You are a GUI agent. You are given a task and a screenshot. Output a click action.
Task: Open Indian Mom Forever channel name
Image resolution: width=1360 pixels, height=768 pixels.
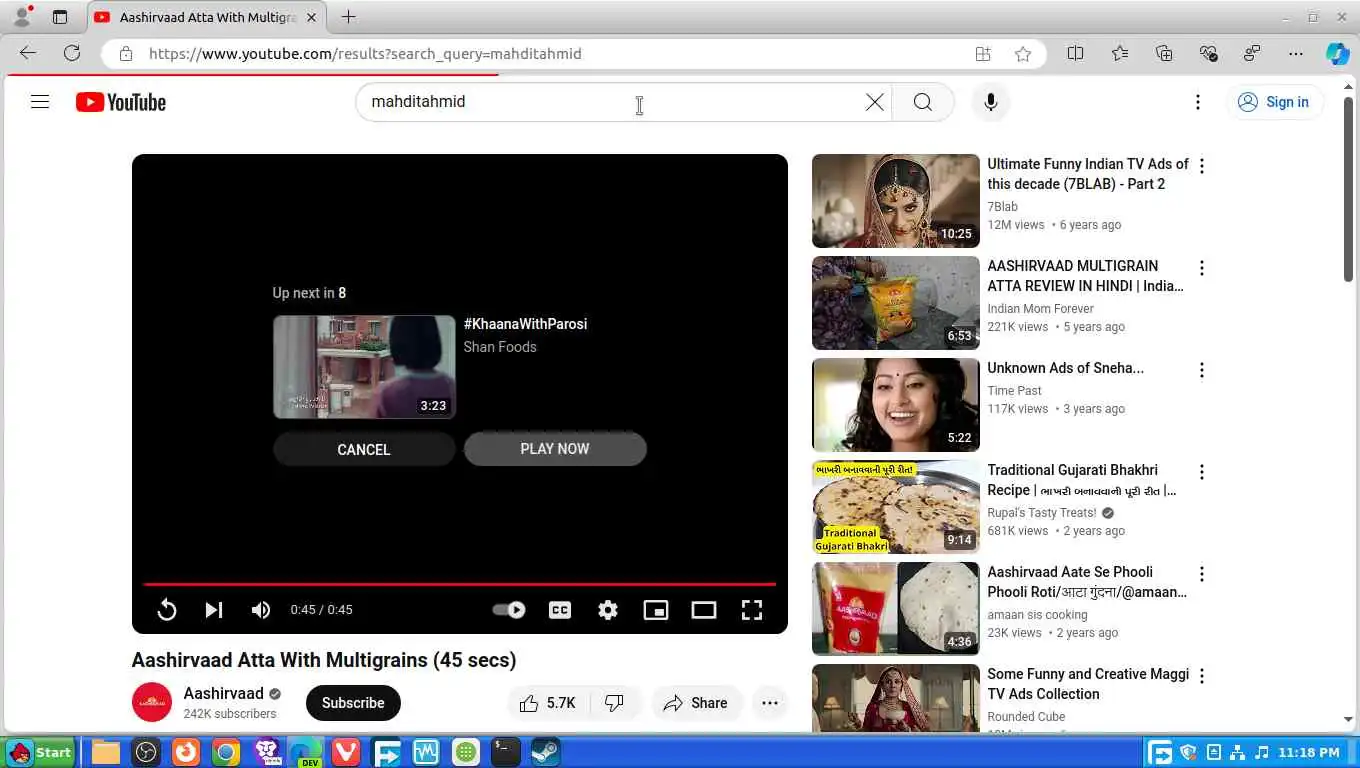1040,309
